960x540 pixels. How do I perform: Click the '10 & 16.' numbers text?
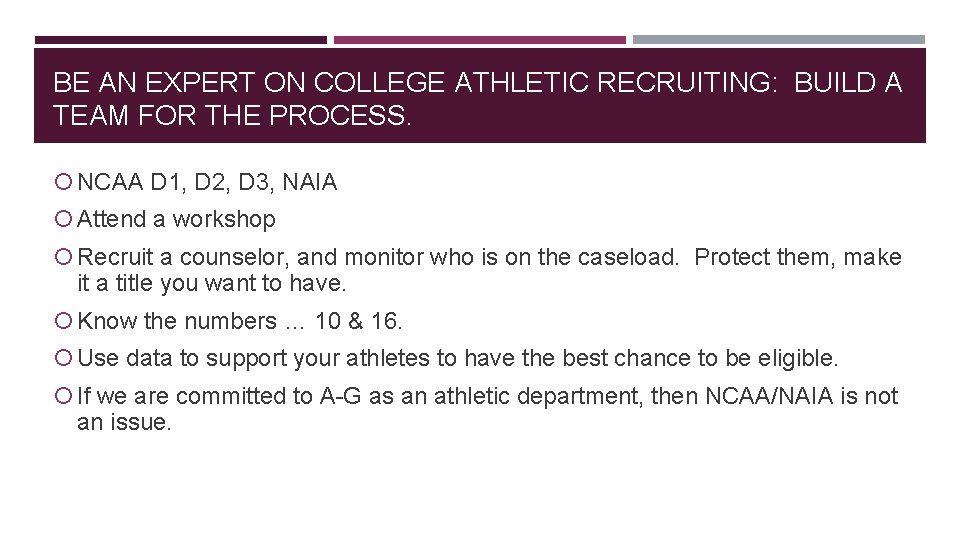click(358, 322)
